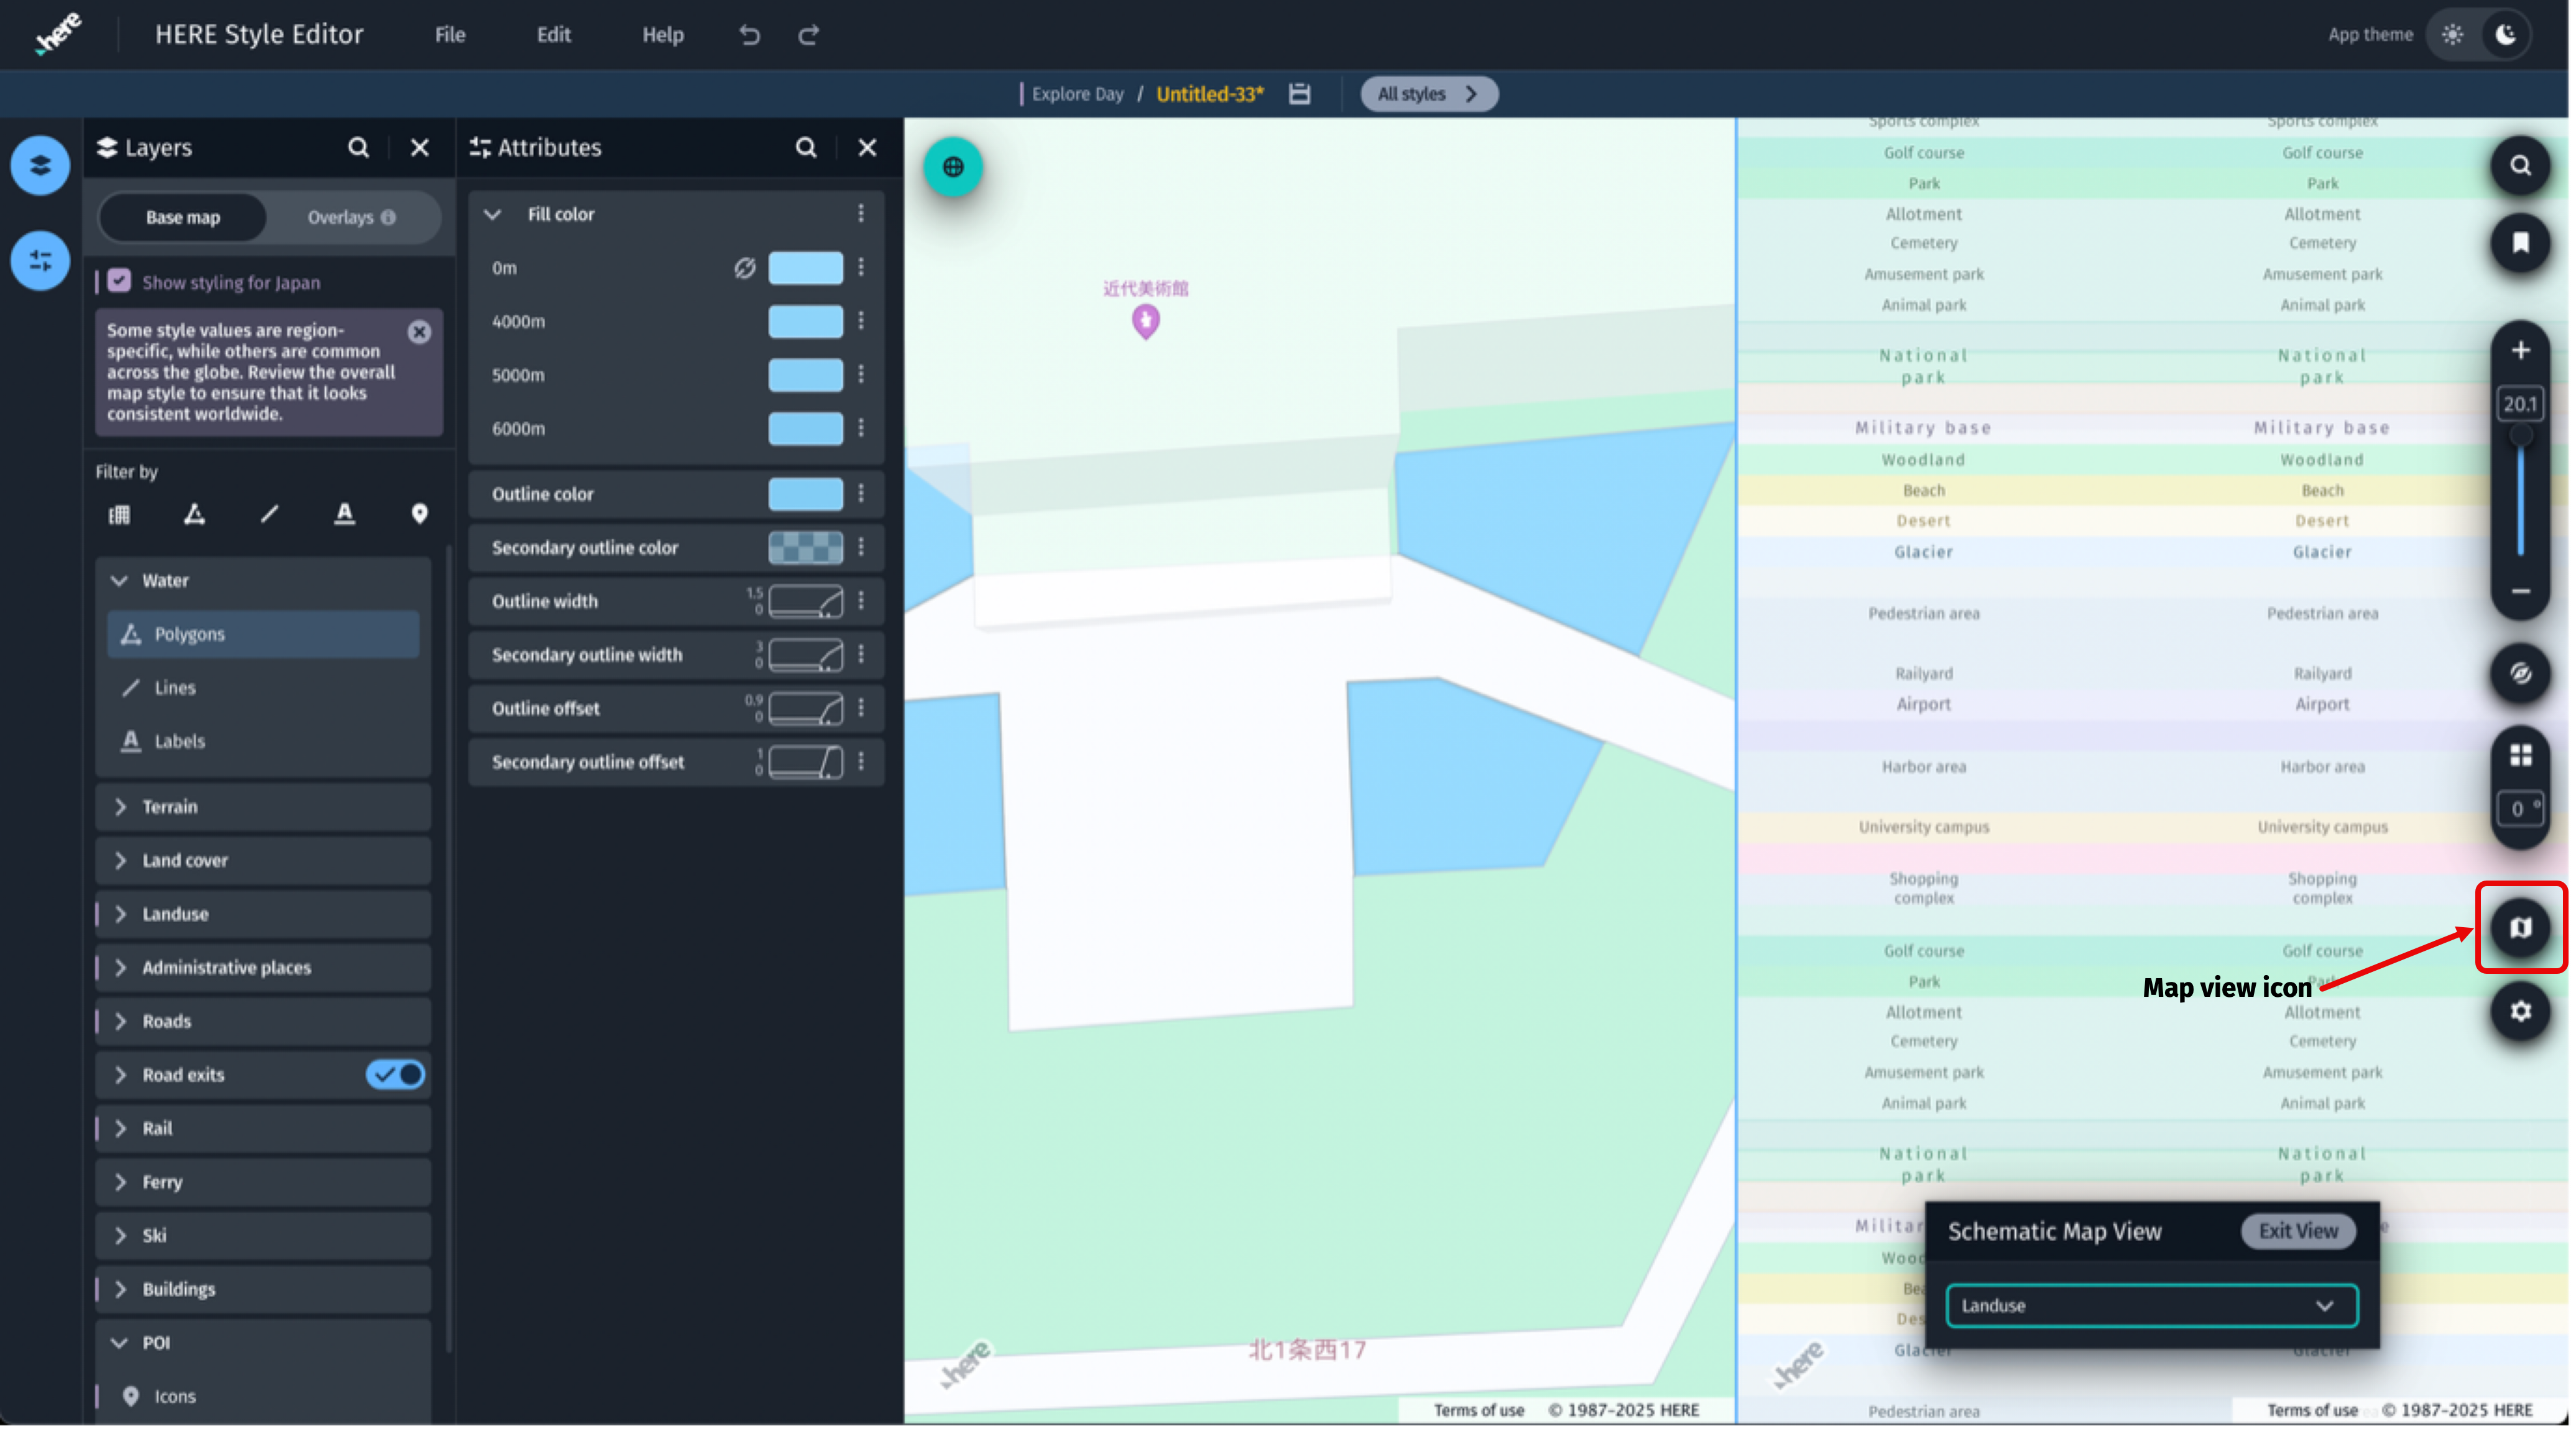
Task: Select the Polygons filter icon under Filter by
Action: click(x=195, y=514)
